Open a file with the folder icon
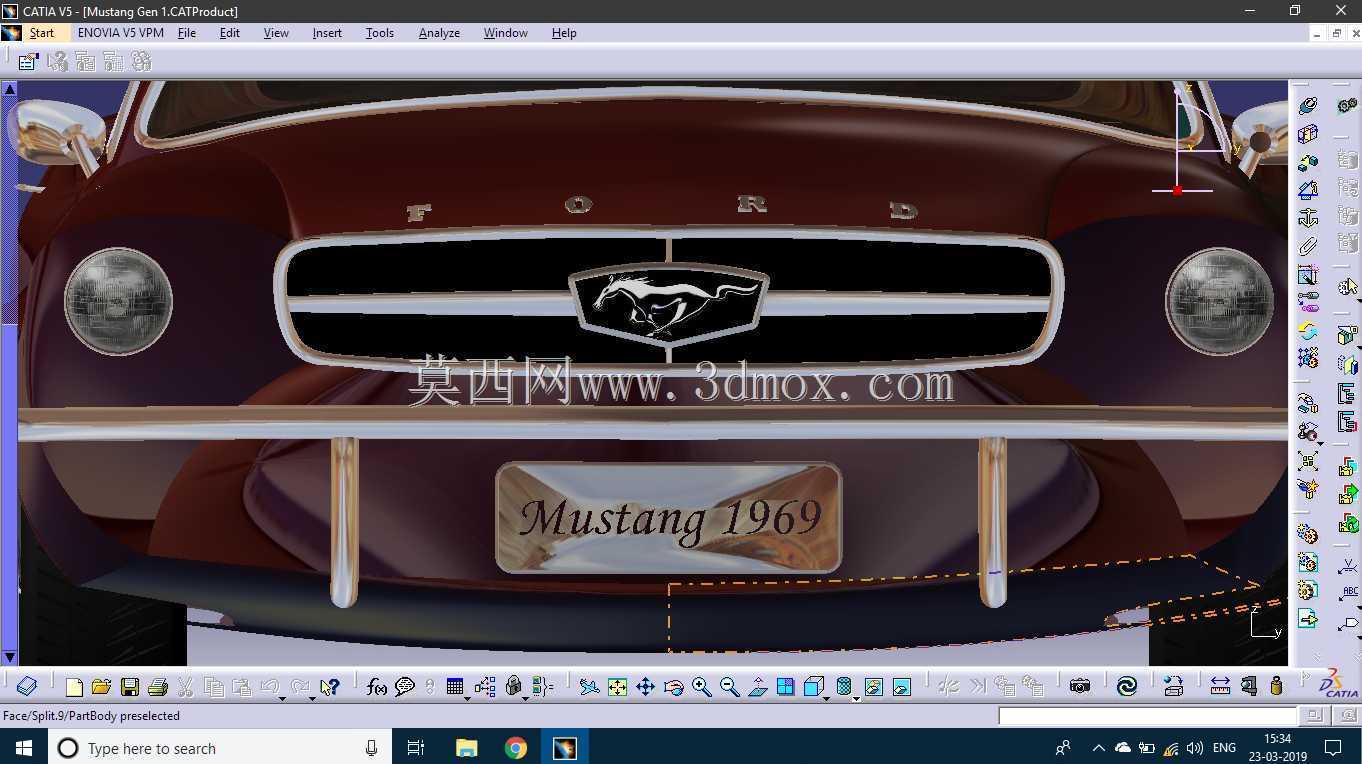 101,687
